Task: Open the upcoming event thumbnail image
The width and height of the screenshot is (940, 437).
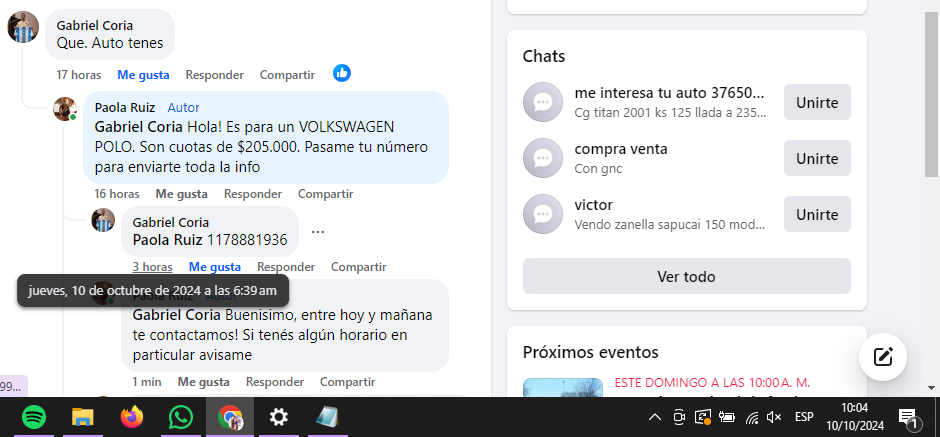Action: click(562, 387)
